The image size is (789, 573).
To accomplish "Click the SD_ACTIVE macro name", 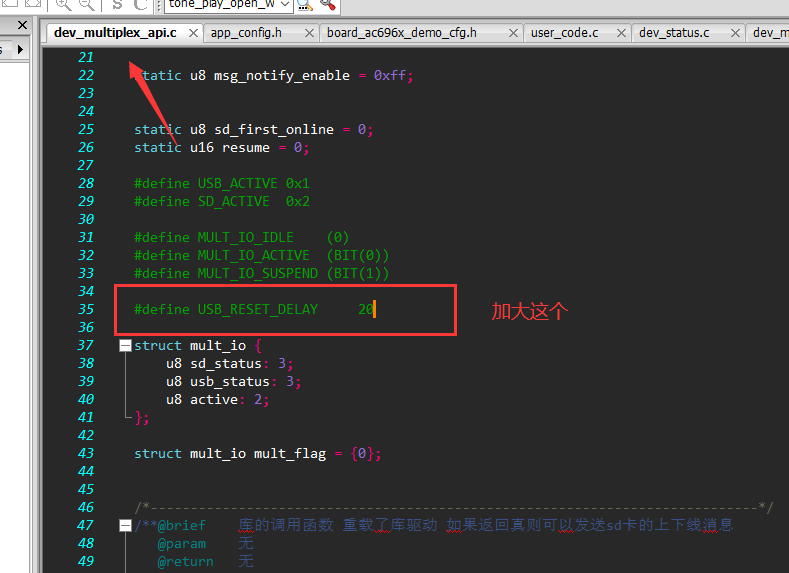I will click(x=233, y=202).
